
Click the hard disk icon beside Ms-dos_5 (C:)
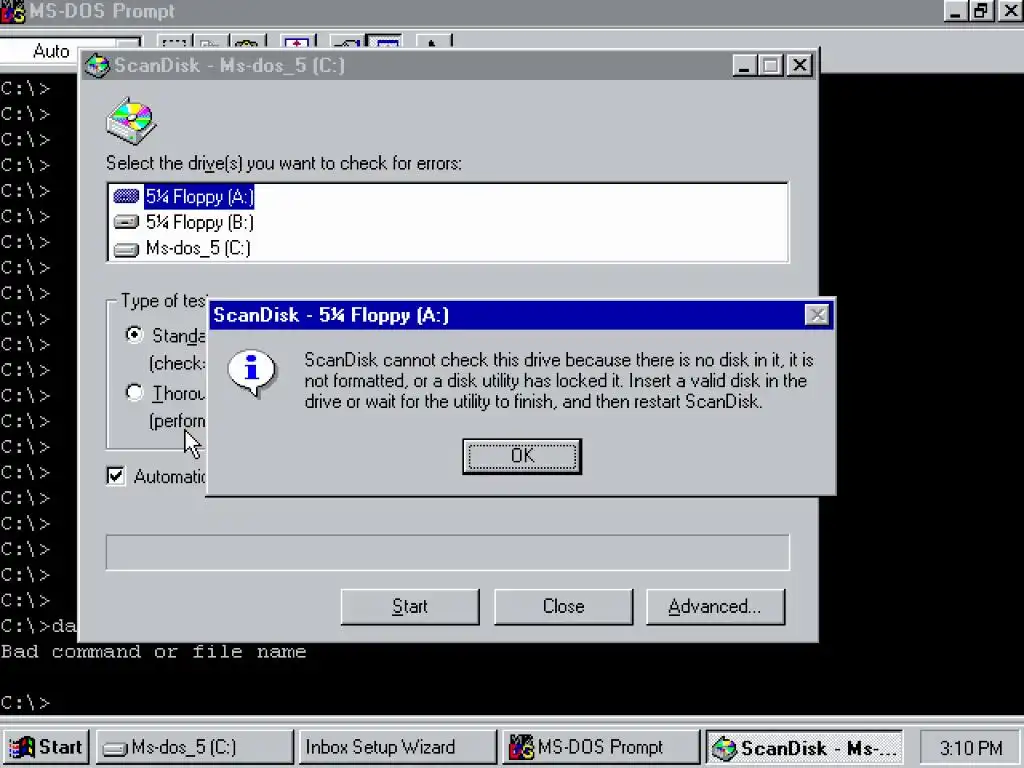click(x=126, y=249)
